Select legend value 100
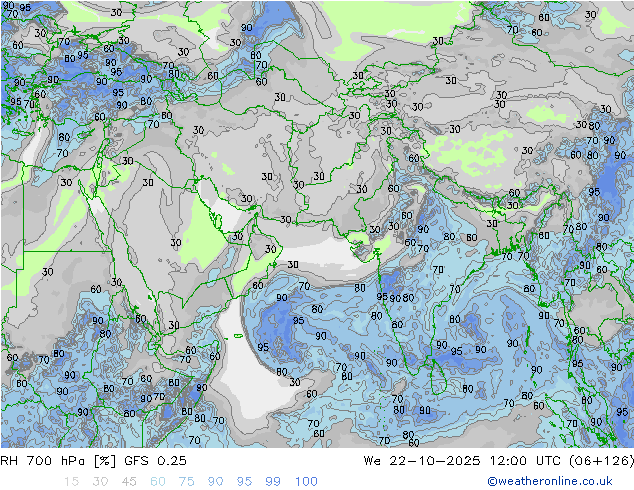Image resolution: width=634 pixels, height=490 pixels. (x=306, y=482)
